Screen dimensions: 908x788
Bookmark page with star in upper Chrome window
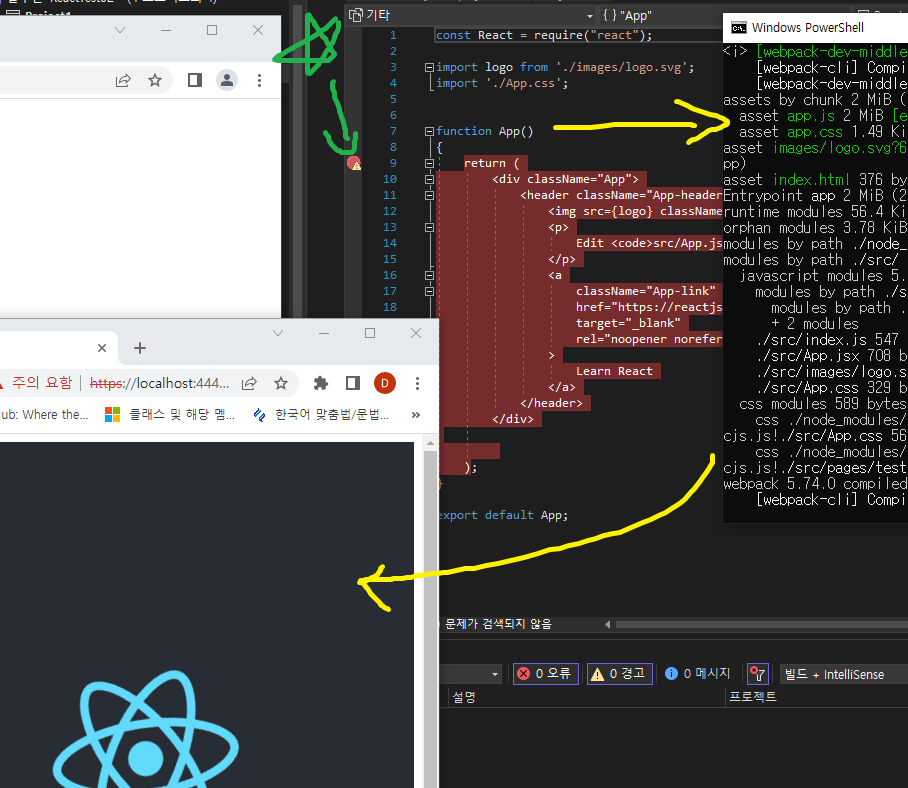(x=155, y=80)
